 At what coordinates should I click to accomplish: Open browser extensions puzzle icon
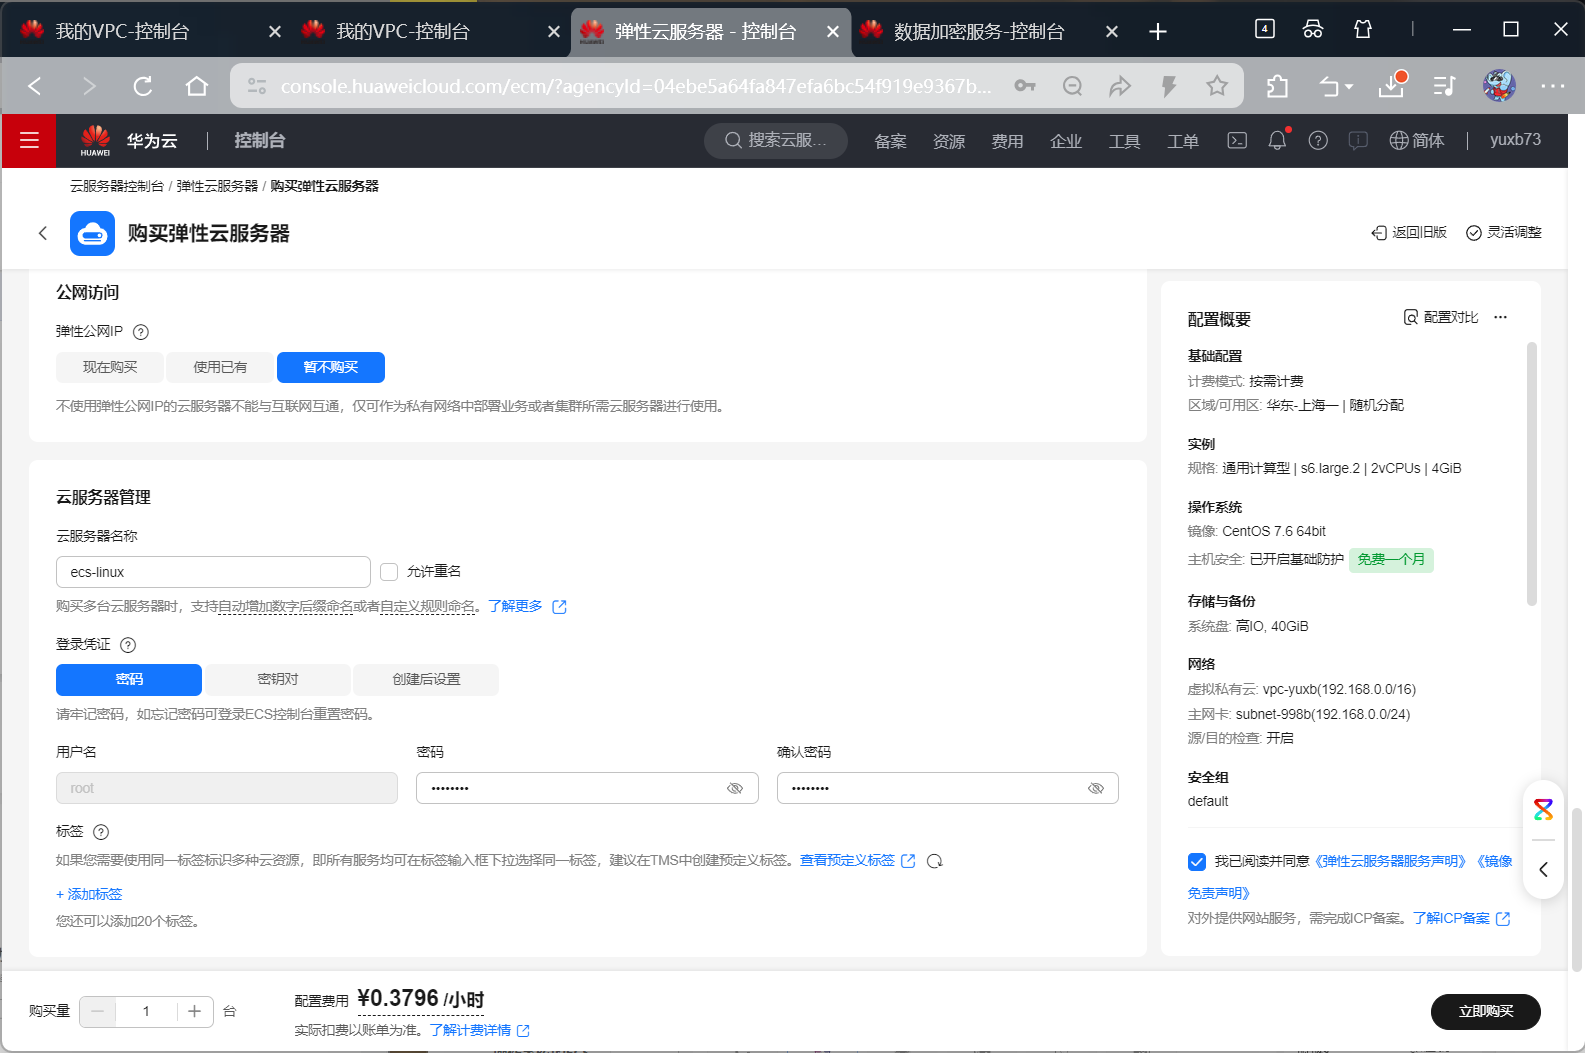(x=1277, y=86)
